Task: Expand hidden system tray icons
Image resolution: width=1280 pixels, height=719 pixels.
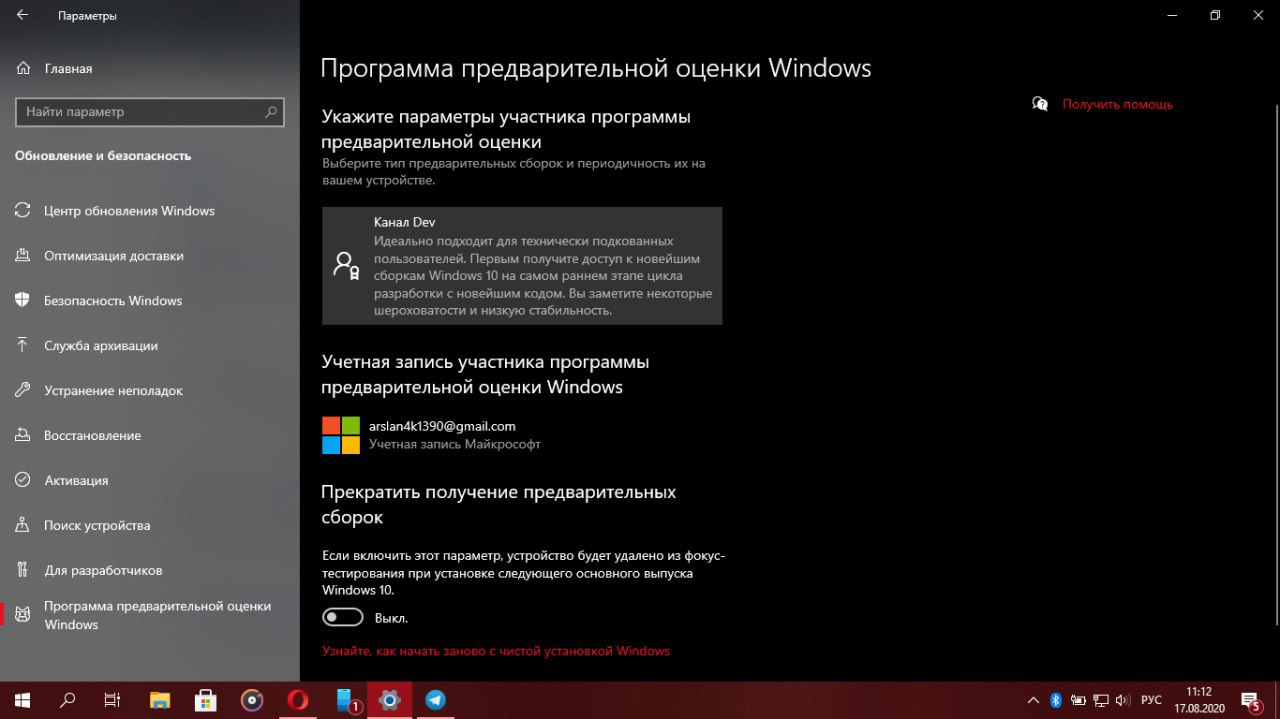Action: tap(1033, 700)
